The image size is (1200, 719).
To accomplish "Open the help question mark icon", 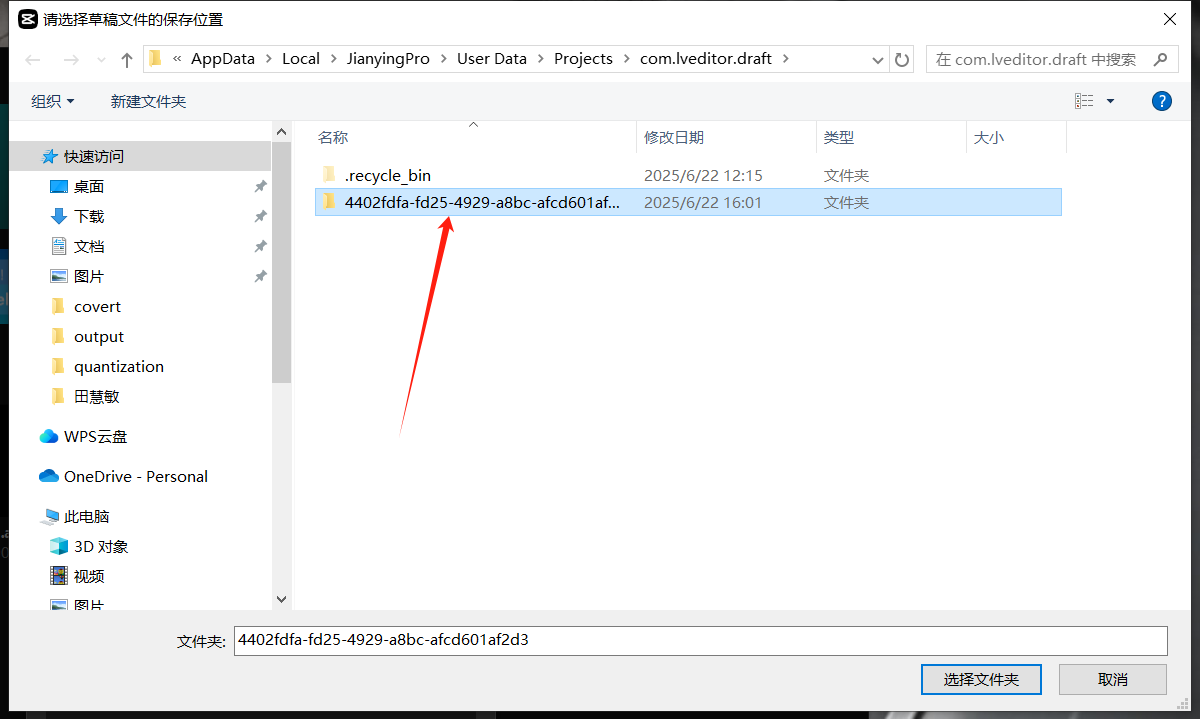I will pyautogui.click(x=1161, y=101).
